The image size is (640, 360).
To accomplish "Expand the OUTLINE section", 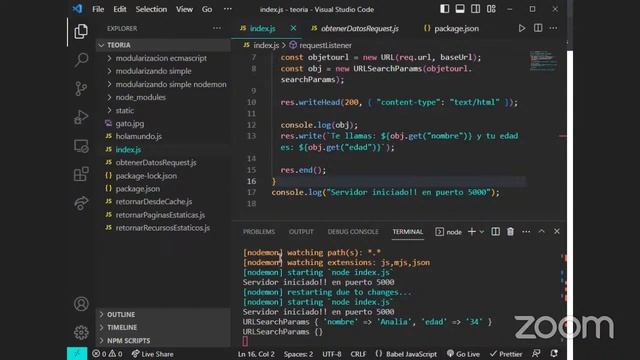I will (x=163, y=314).
